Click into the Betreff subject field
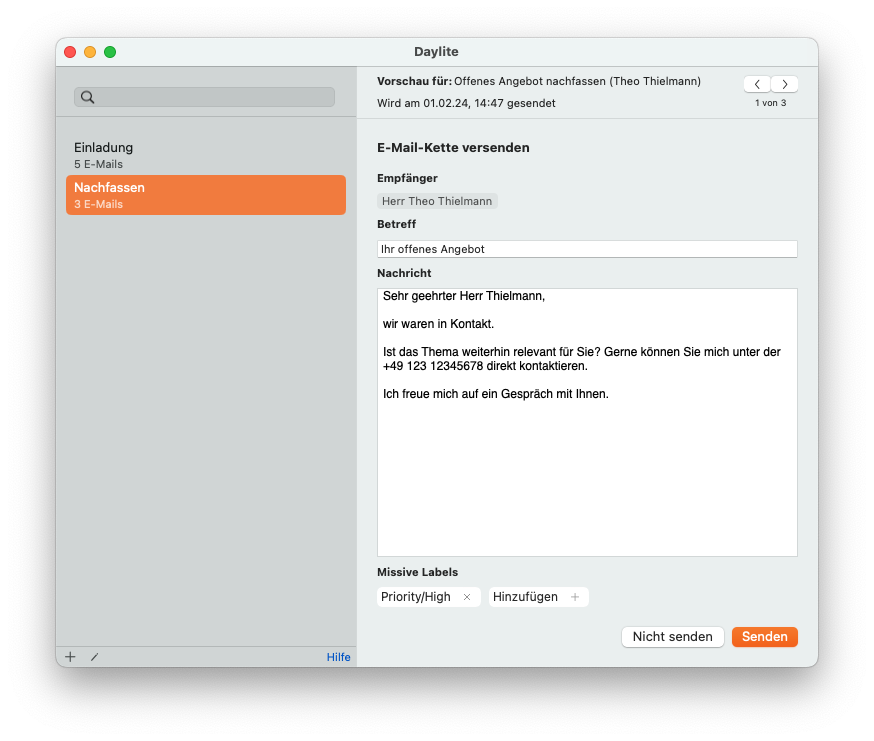Screen dimensions: 874x741 pyautogui.click(x=587, y=249)
